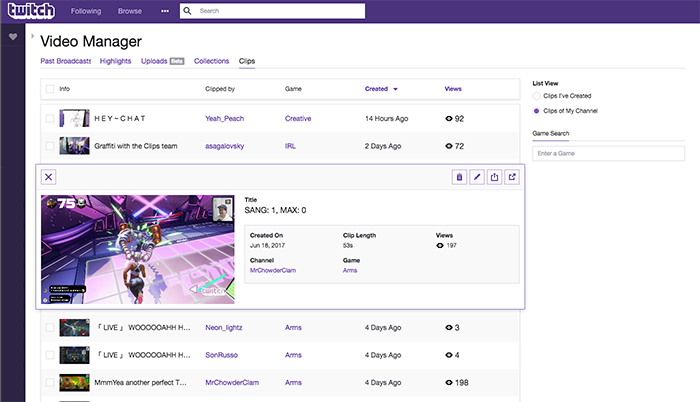Click the MmmYea another perfect clip thumbnail
Screen dimensions: 700x402
[74, 382]
